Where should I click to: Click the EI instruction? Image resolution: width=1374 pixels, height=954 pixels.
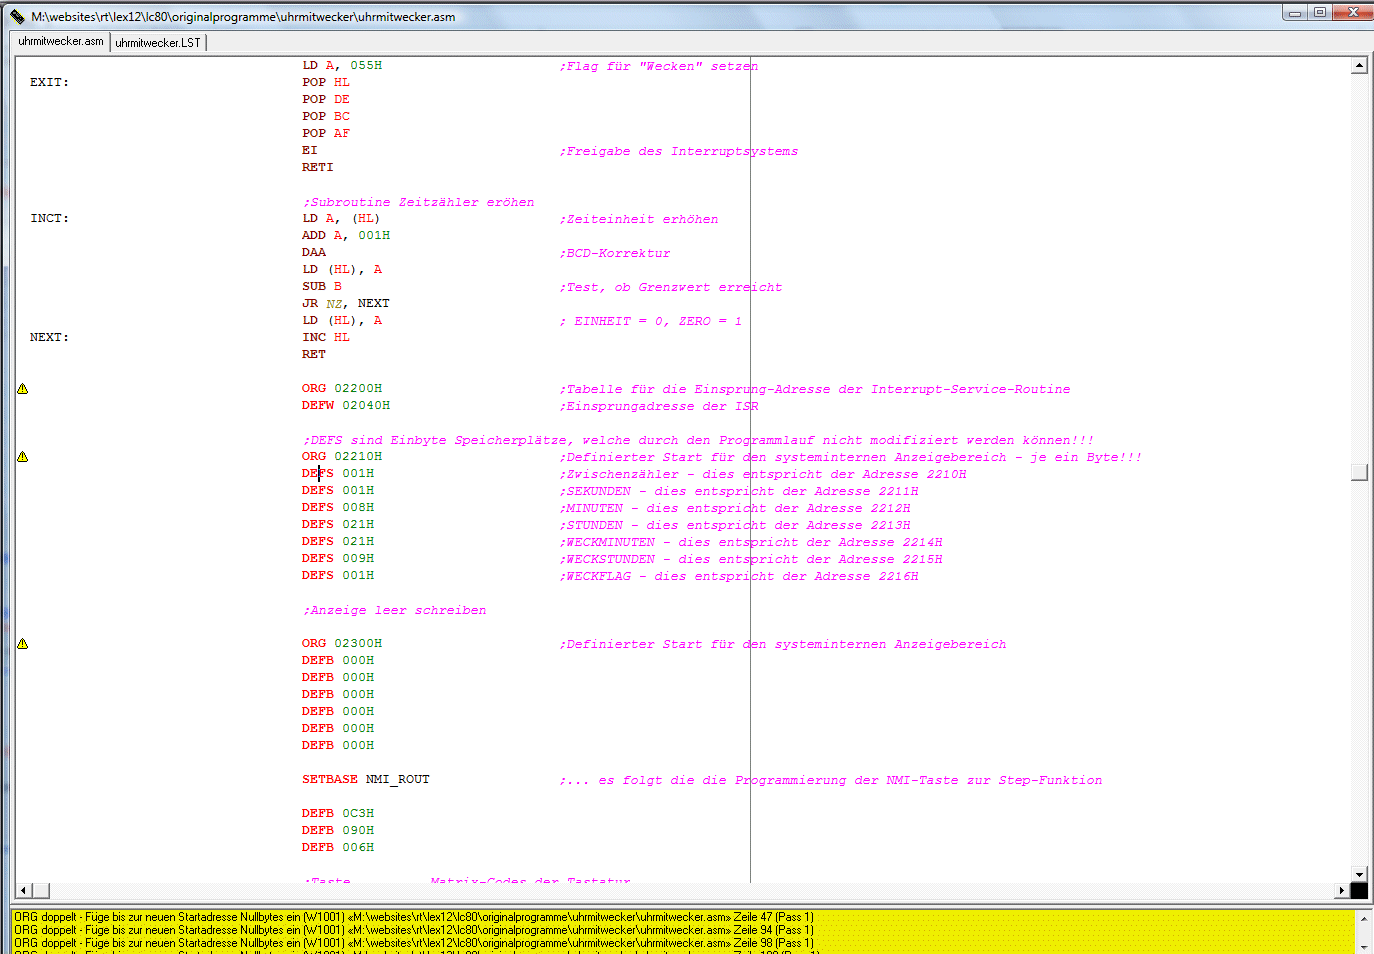[x=310, y=150]
